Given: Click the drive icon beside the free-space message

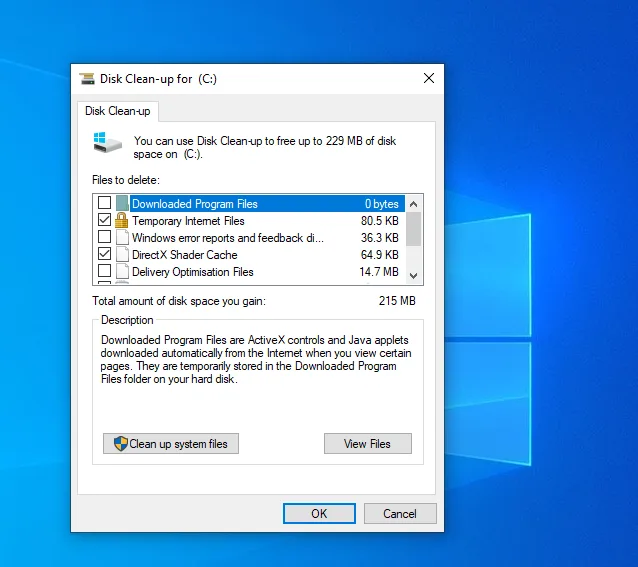Looking at the screenshot, I should (107, 142).
